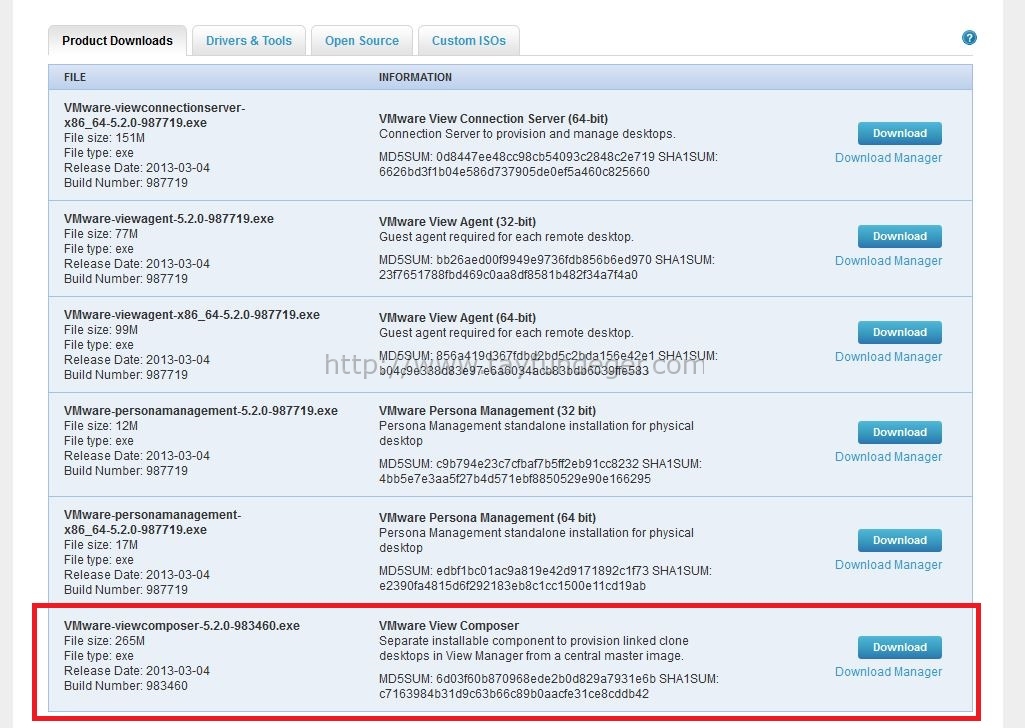Select file name VMware-viewagent-5.2.0-987719.exe
The height and width of the screenshot is (728, 1025).
(169, 219)
